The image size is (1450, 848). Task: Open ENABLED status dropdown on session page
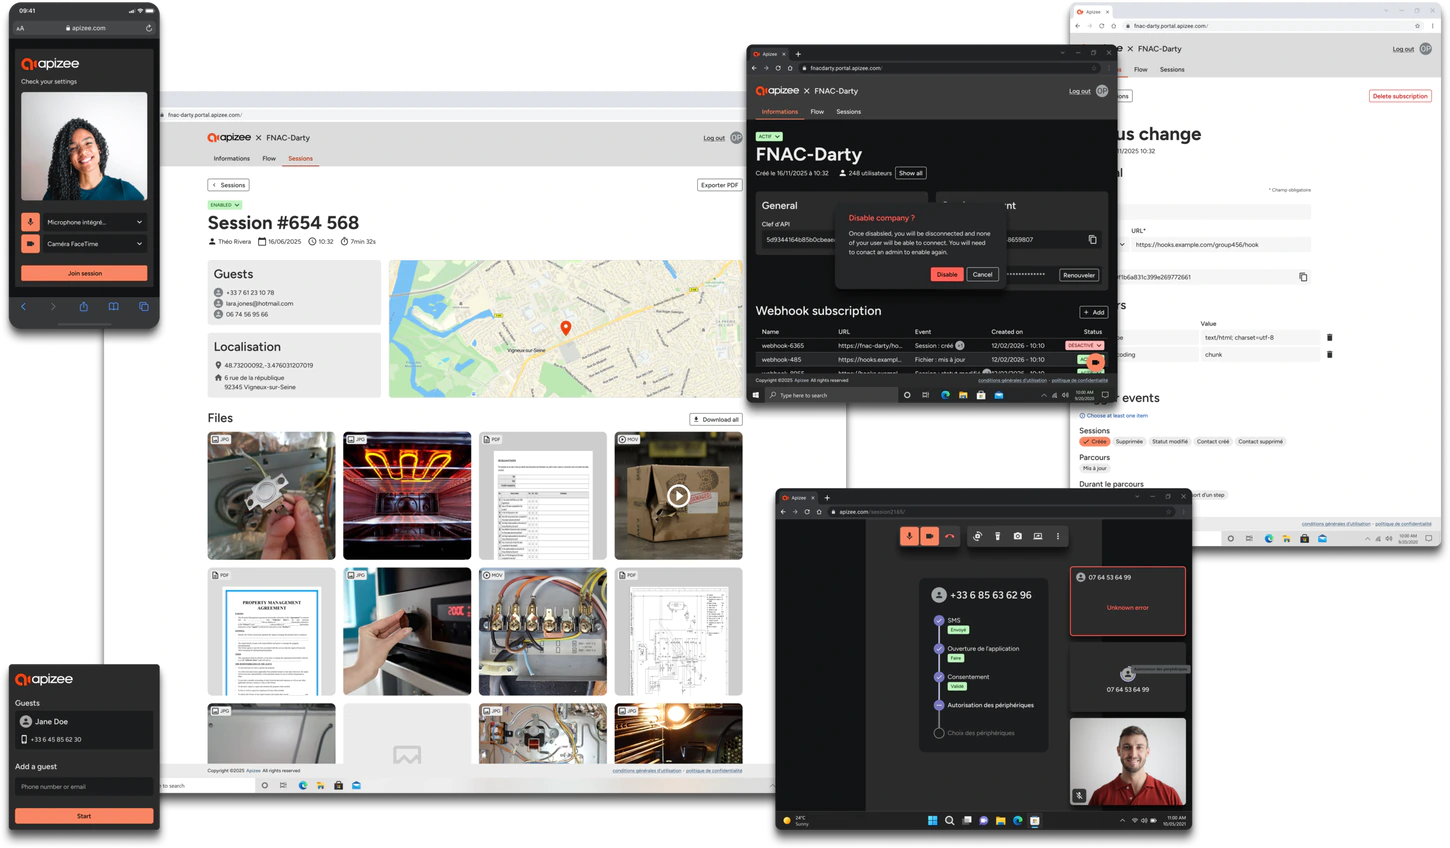click(225, 205)
